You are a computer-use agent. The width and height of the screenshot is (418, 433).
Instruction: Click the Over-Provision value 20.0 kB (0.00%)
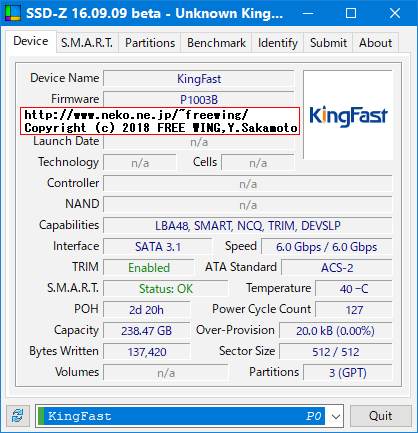336,331
